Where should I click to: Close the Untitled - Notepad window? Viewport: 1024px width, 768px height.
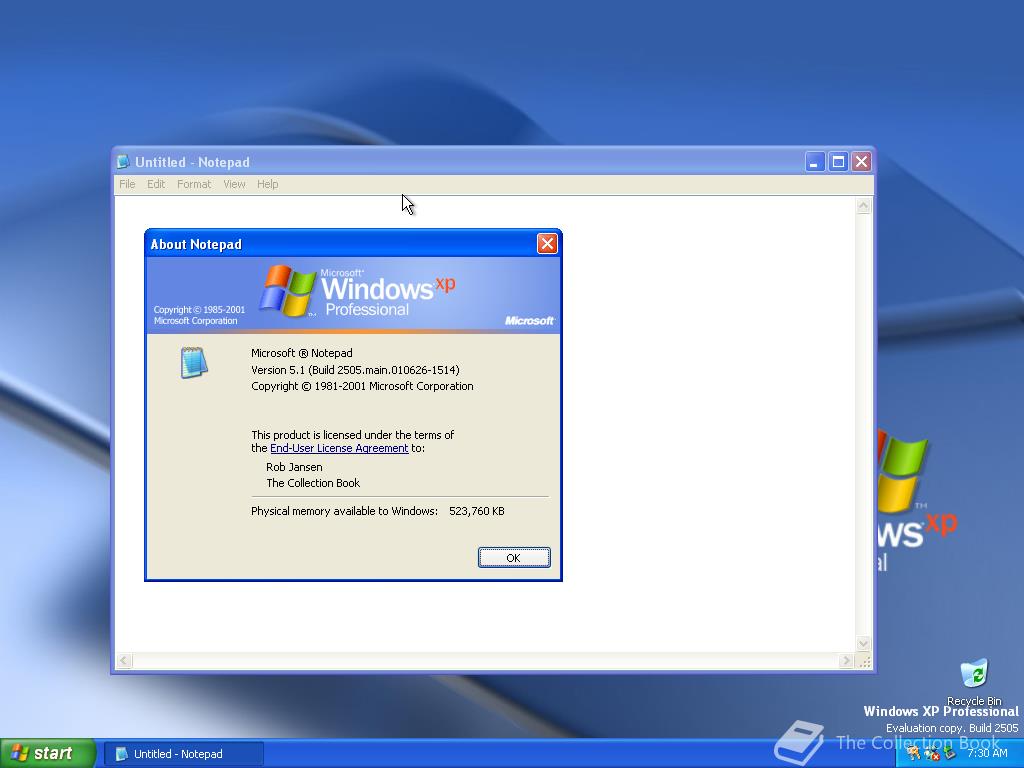tap(861, 161)
